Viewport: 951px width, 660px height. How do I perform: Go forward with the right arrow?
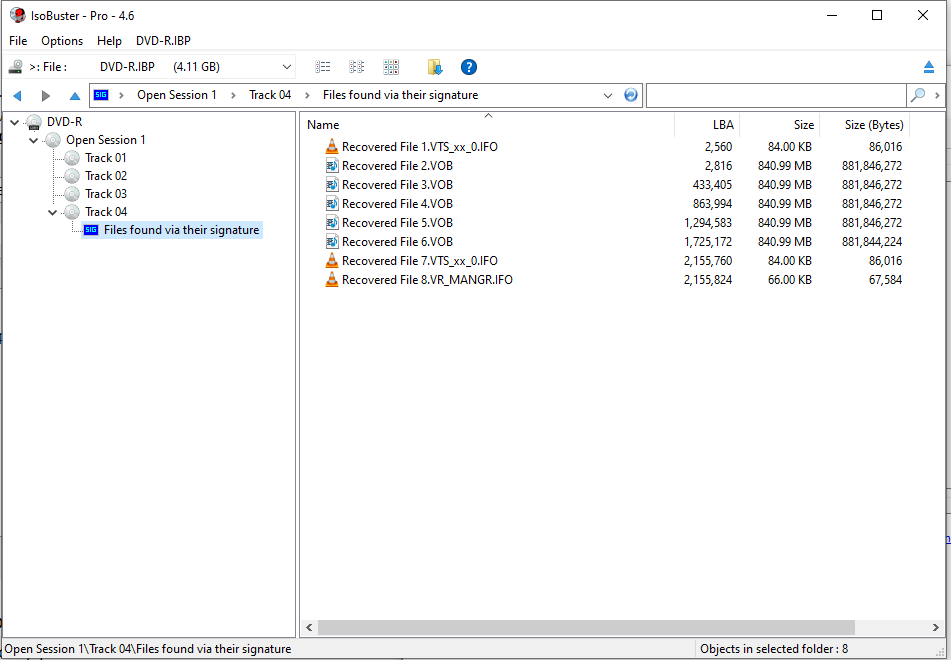coord(45,95)
